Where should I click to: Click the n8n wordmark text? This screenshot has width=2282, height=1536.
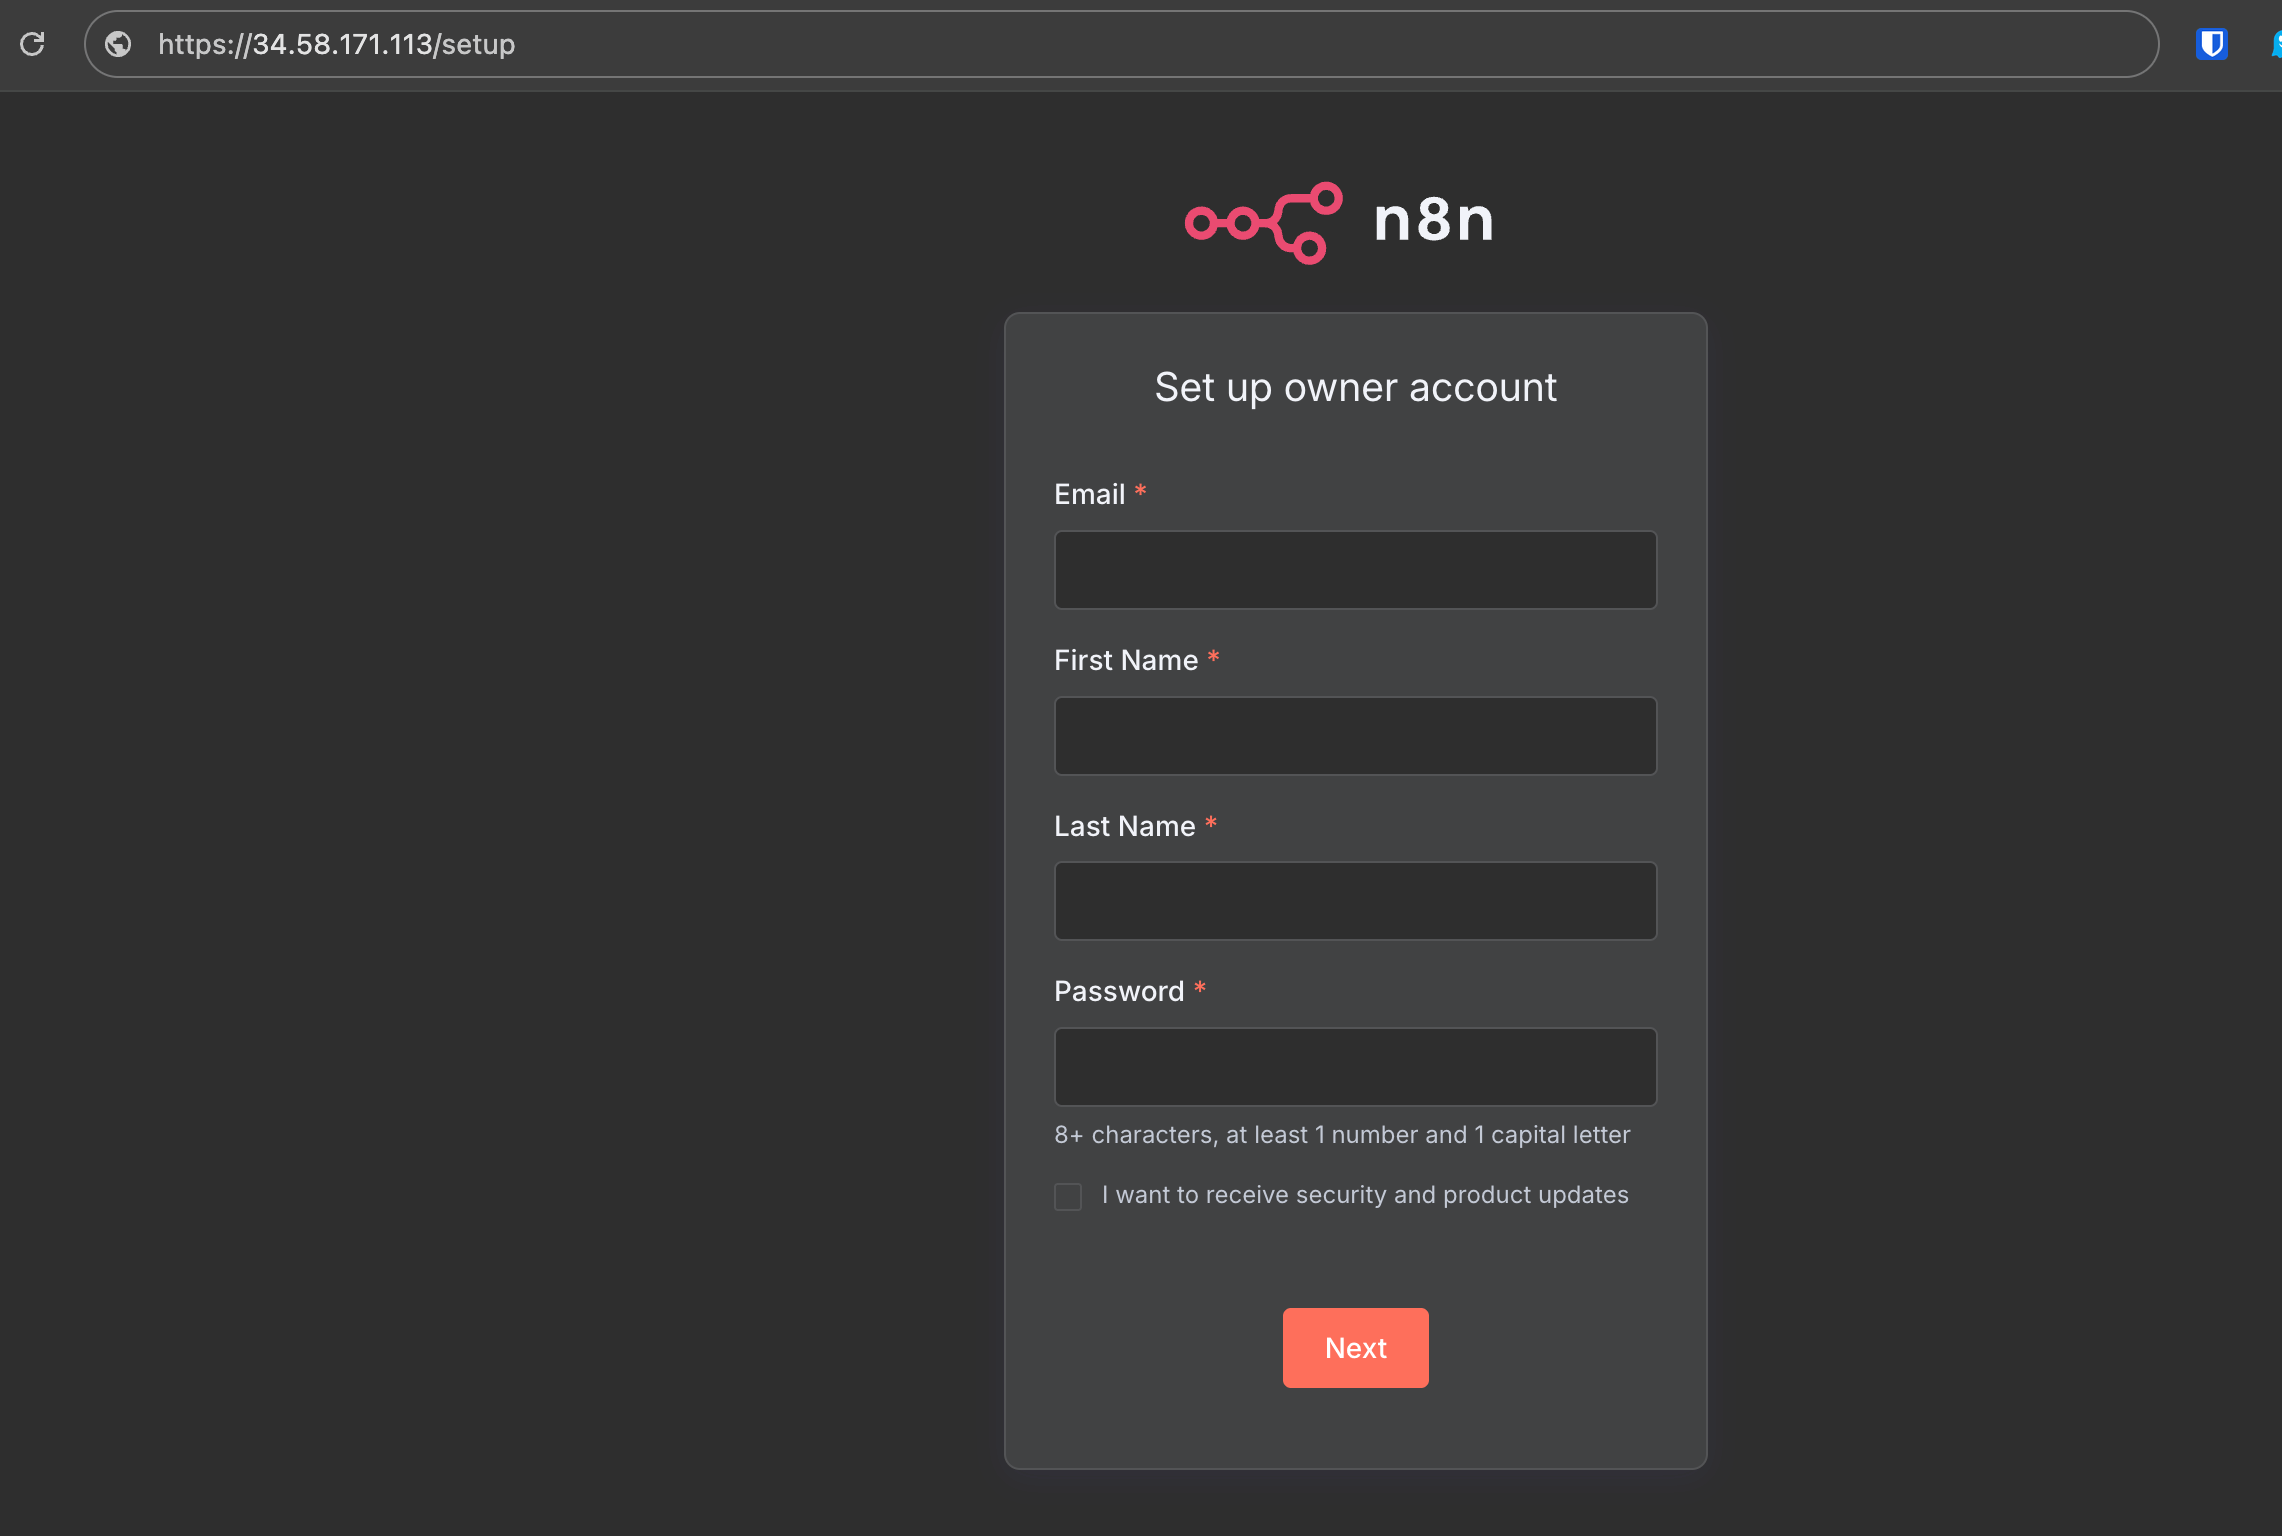1433,220
